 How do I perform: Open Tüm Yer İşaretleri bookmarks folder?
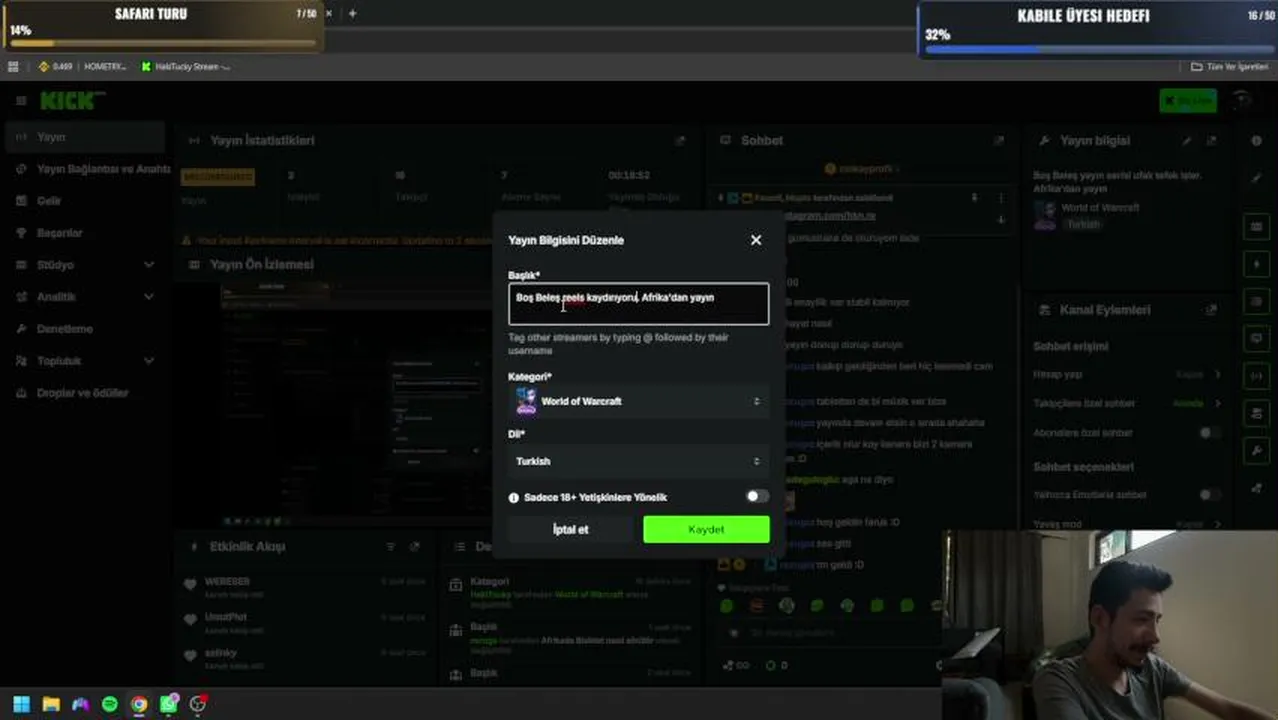point(1230,67)
